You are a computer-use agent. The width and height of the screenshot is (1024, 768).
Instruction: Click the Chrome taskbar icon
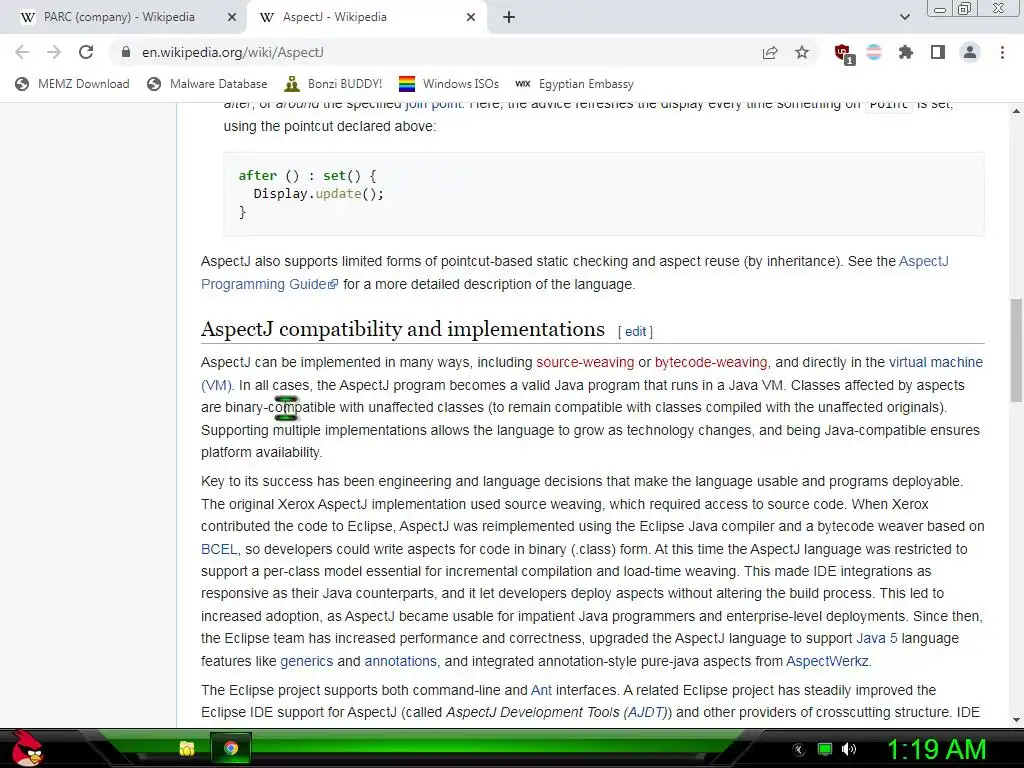point(231,748)
